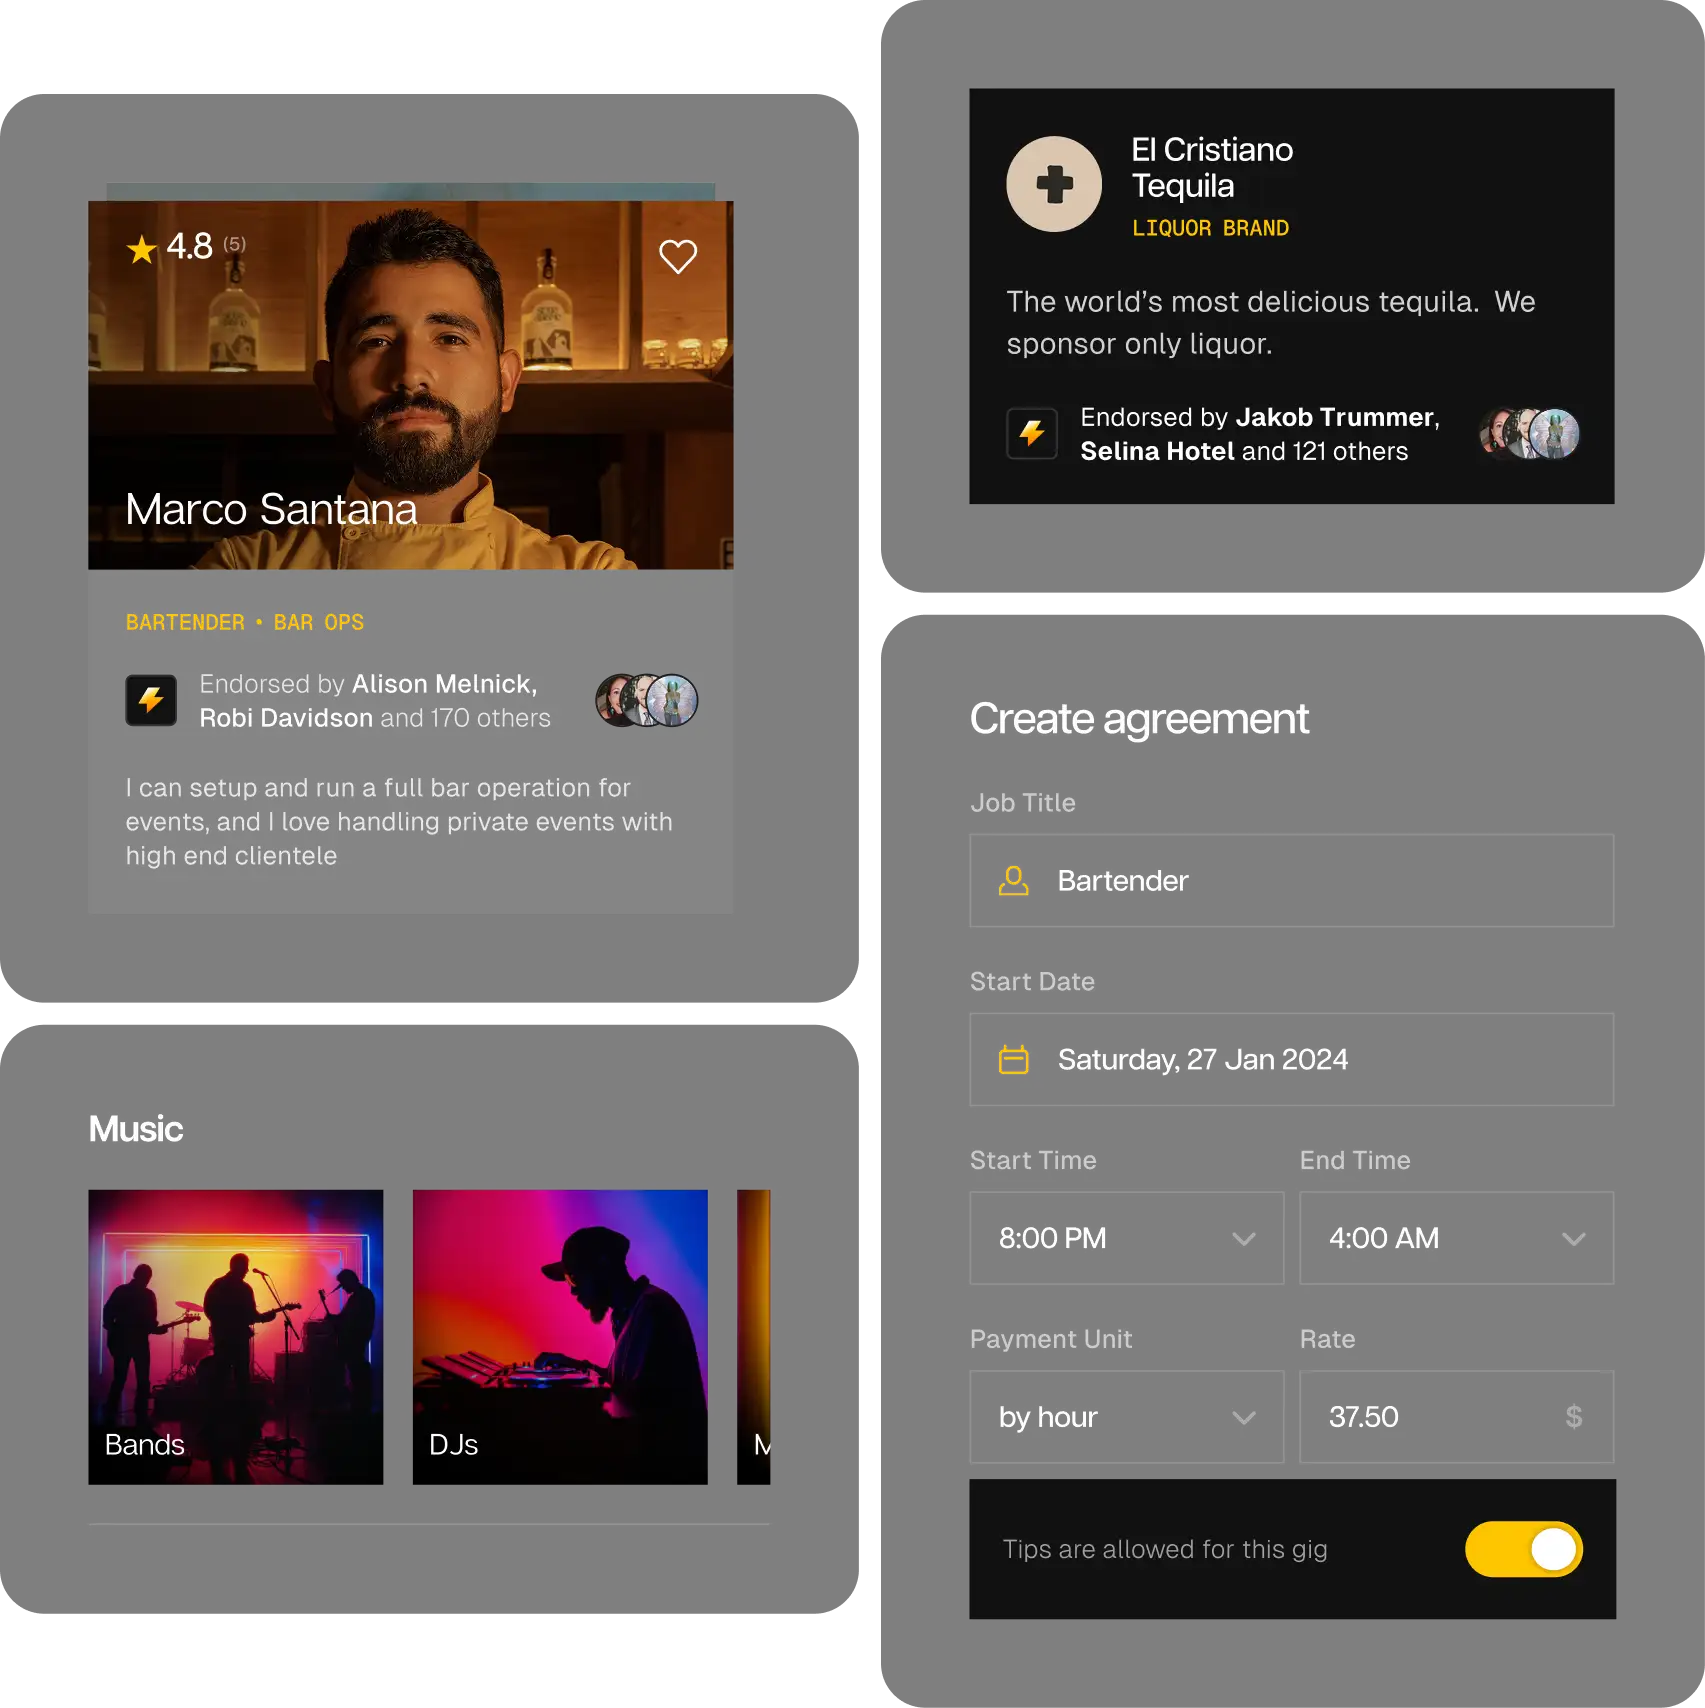Disable tips allowed for this gig
Screen dimensions: 1705x1708
click(x=1524, y=1549)
